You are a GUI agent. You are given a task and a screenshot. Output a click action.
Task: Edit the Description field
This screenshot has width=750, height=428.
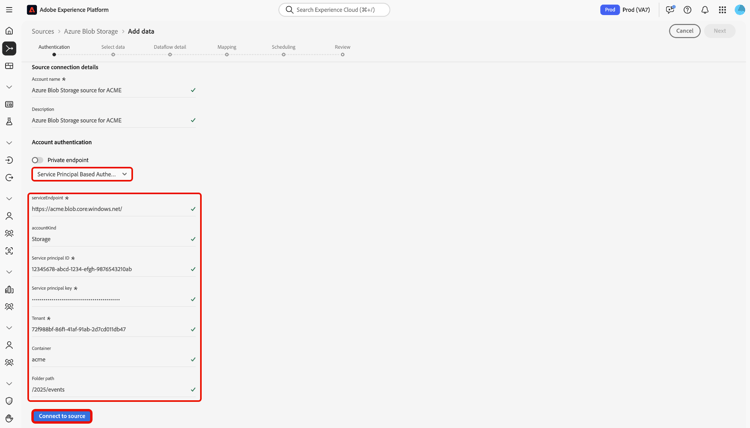pos(113,120)
